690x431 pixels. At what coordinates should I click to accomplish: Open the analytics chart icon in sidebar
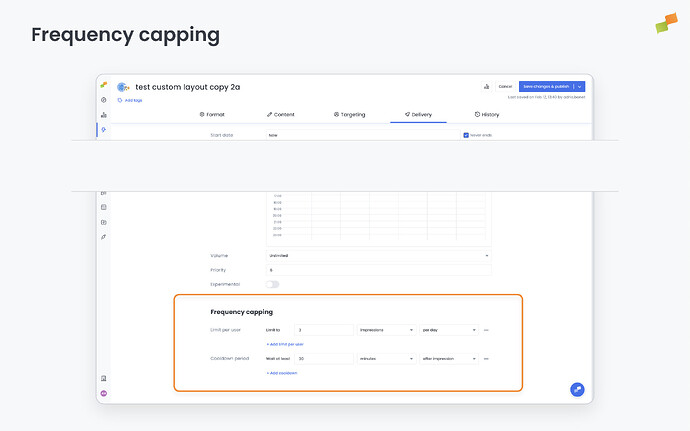click(x=103, y=115)
